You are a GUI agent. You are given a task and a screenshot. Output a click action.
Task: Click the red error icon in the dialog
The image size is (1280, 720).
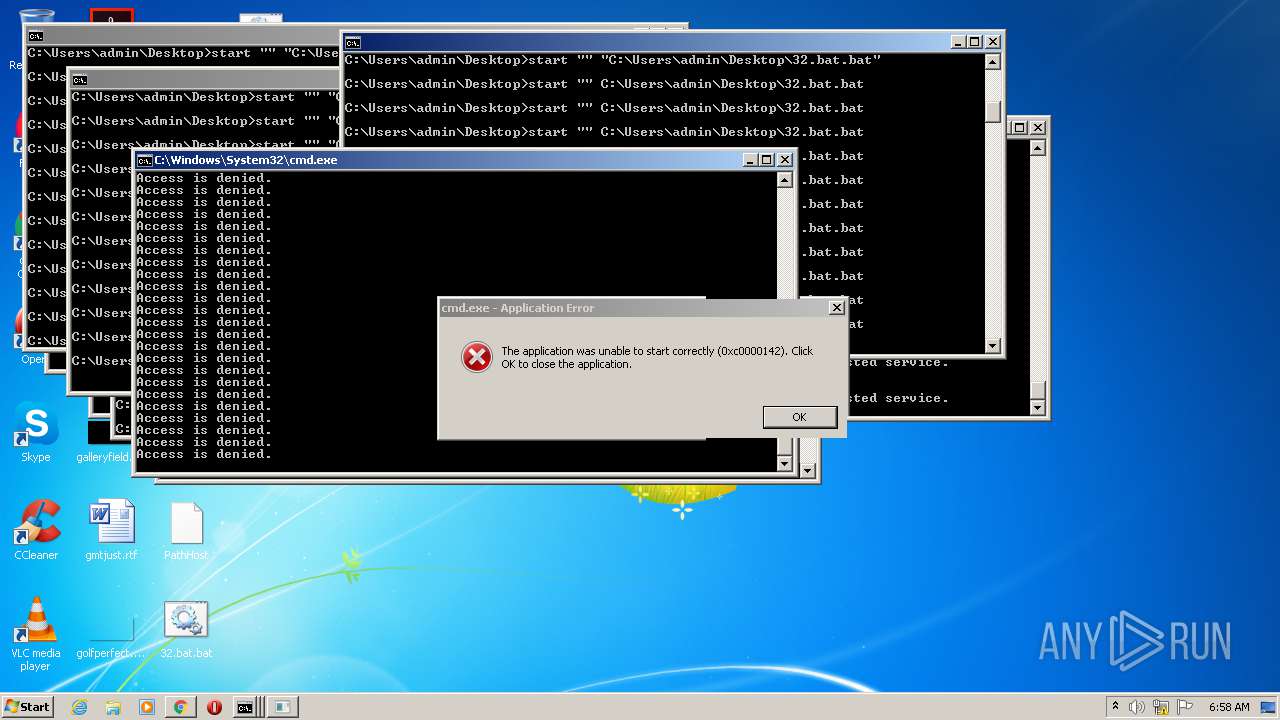[x=476, y=357]
